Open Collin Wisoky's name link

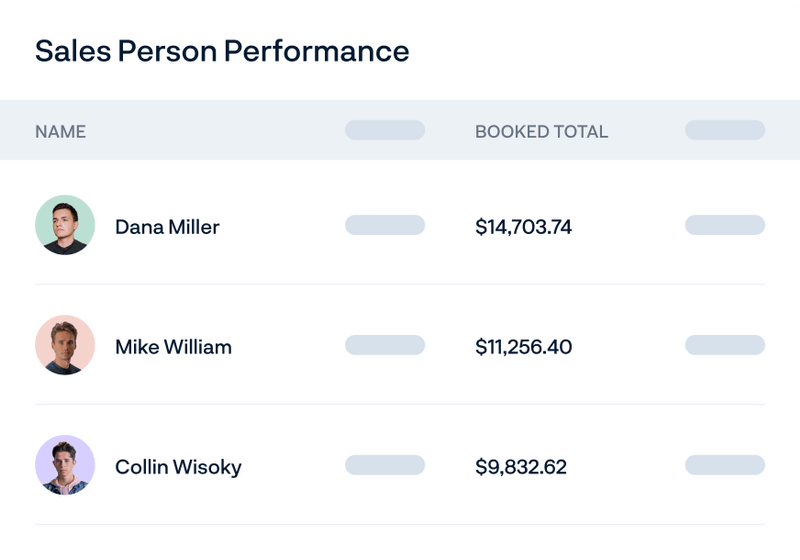click(178, 467)
